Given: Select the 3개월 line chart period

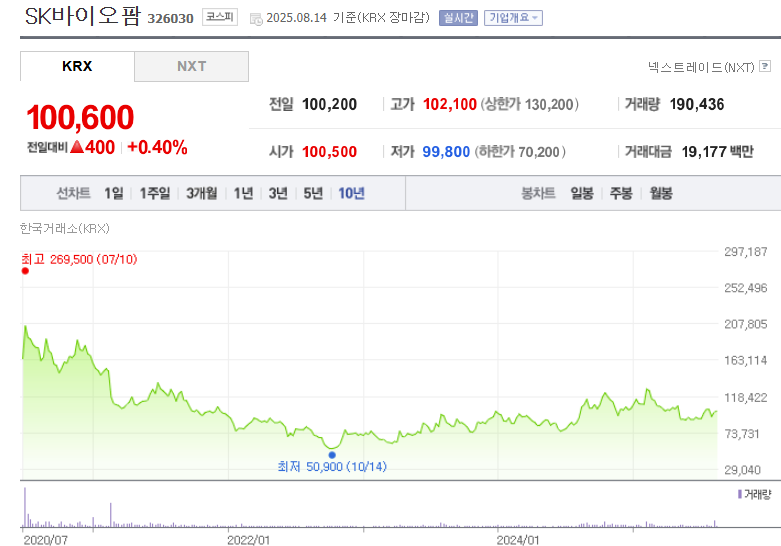Looking at the screenshot, I should 202,193.
